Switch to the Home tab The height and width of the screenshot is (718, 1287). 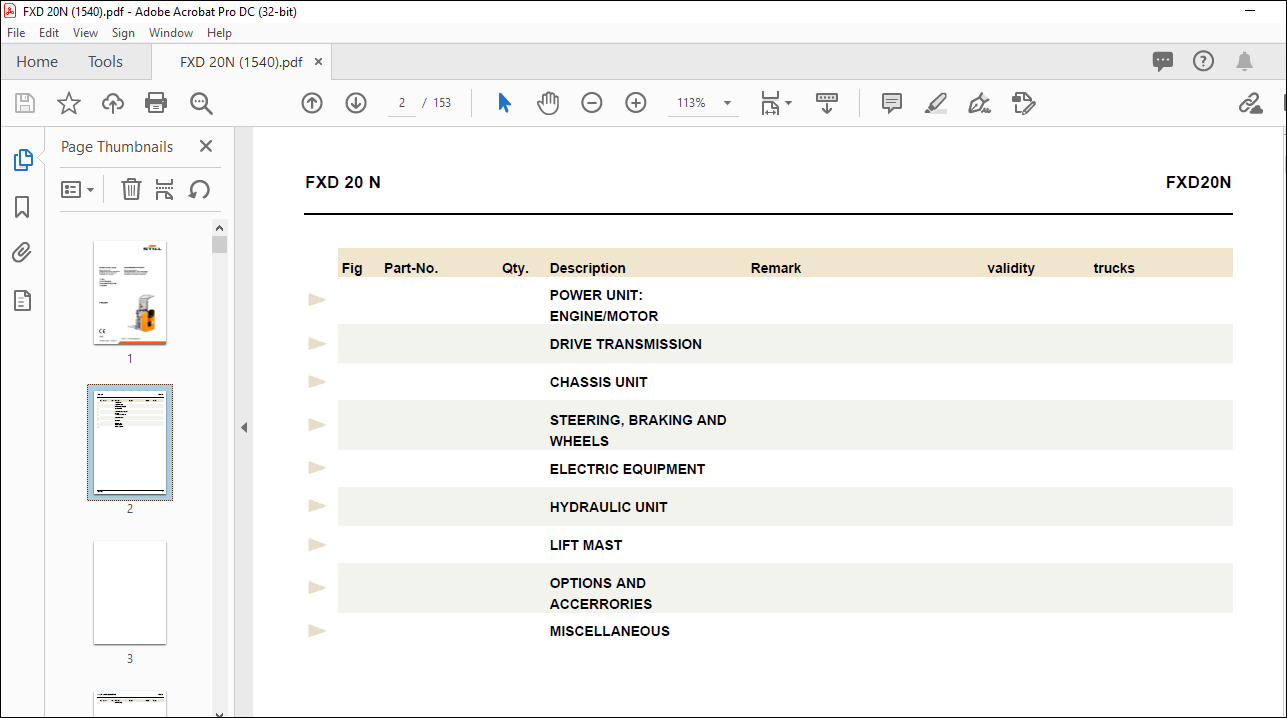[x=37, y=62]
